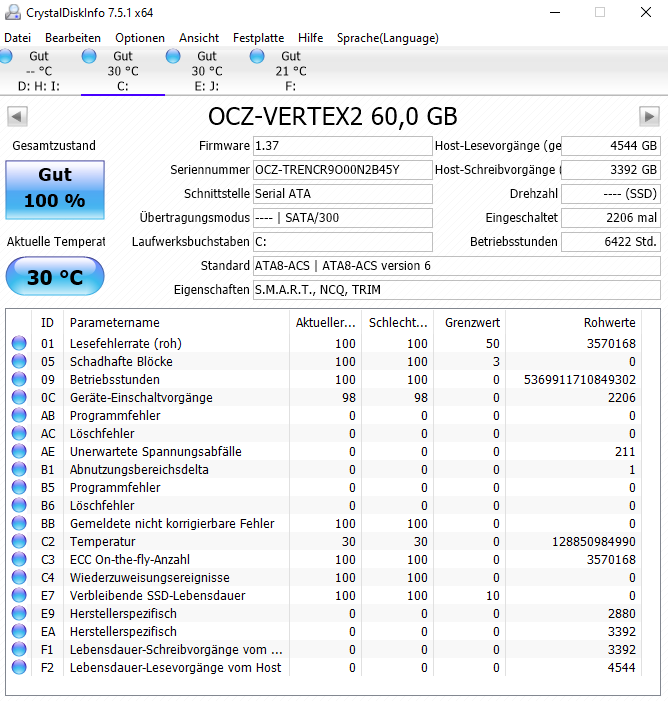Click Eingeschaltet value 2206 mal

[611, 218]
